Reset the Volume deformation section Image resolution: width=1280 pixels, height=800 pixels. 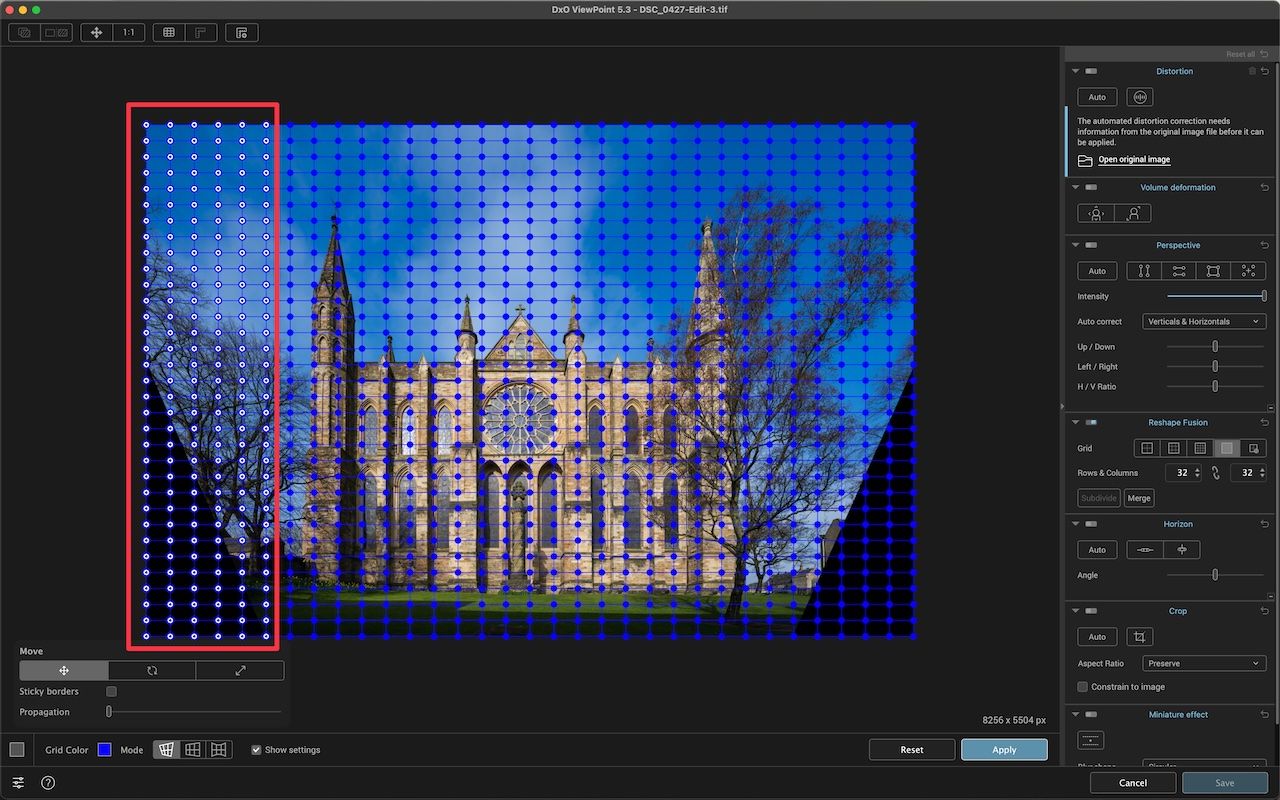(1265, 187)
